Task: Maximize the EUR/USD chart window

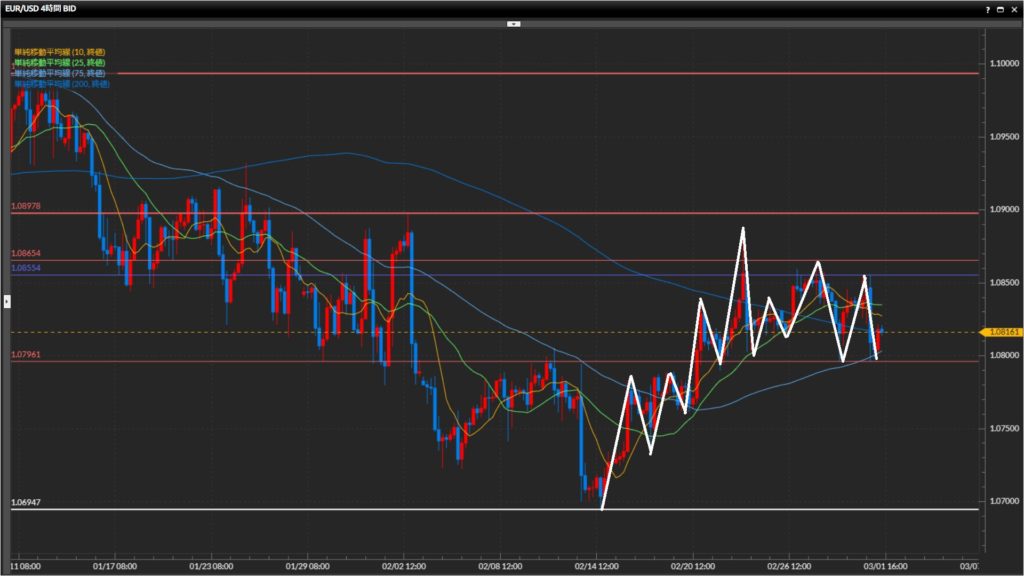Action: pos(1001,8)
